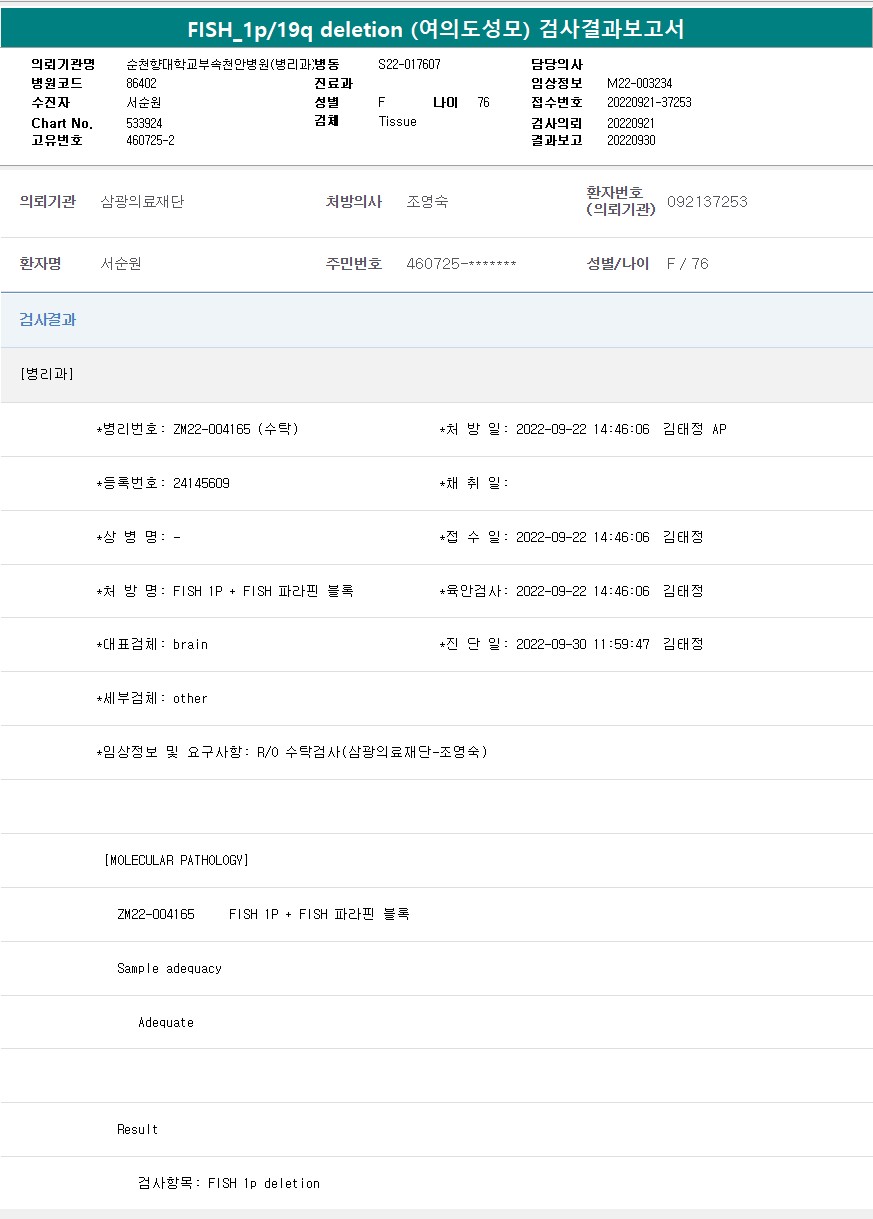Select the Adequate sample adequacy text

click(x=166, y=1022)
